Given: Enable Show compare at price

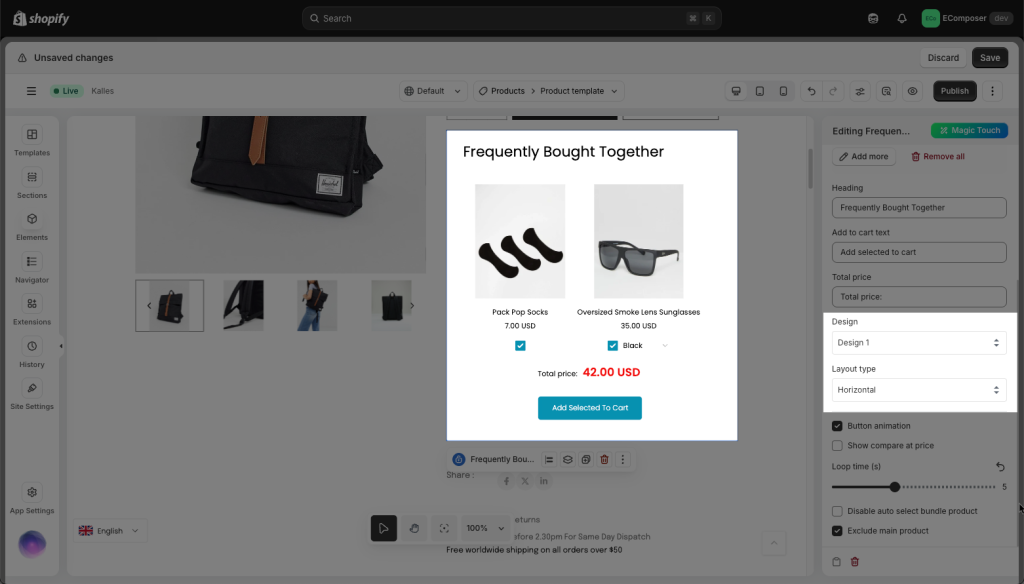Looking at the screenshot, I should [838, 445].
